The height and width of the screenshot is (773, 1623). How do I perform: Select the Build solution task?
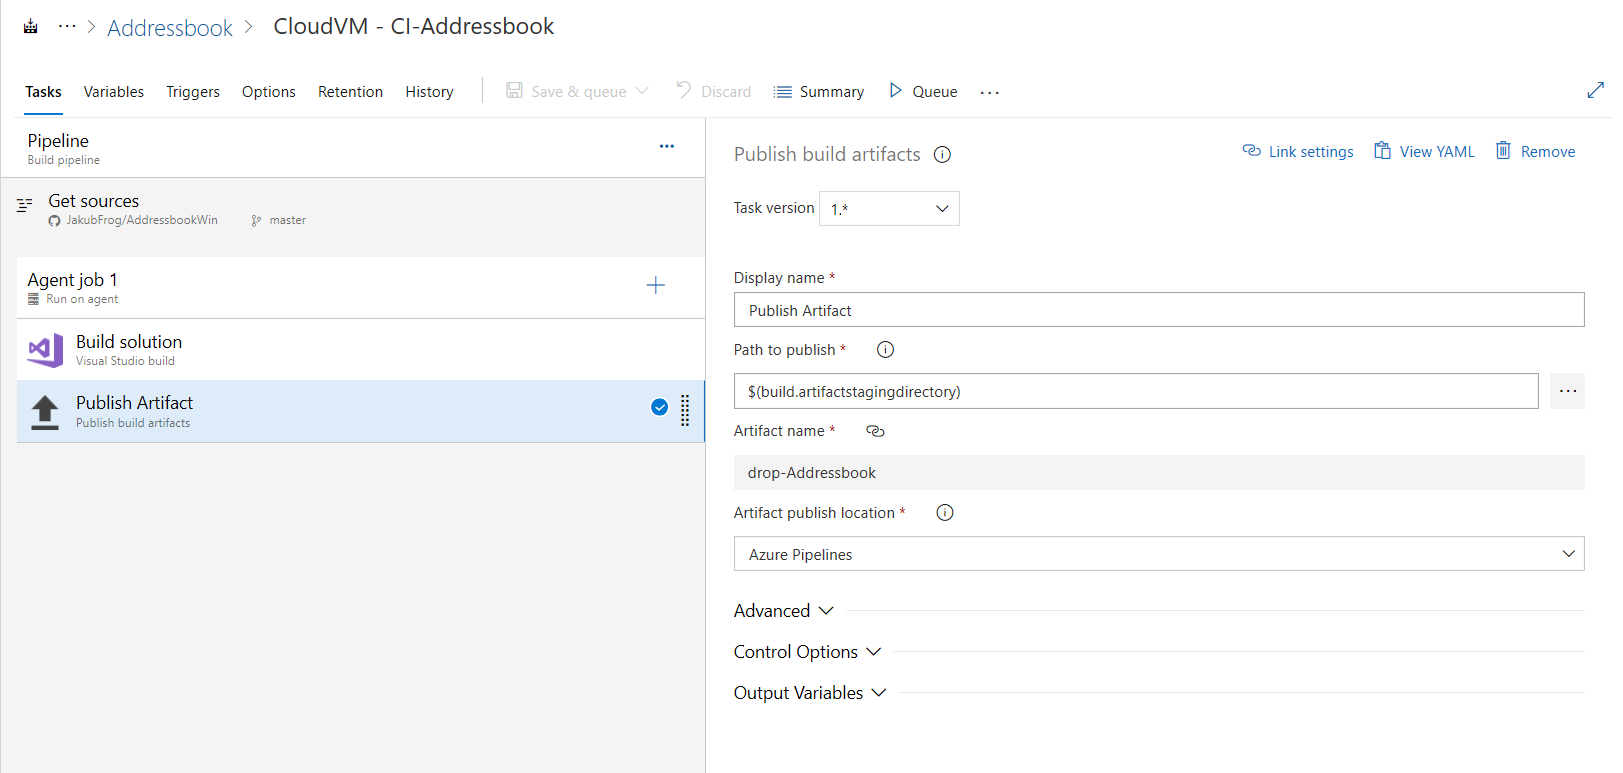pyautogui.click(x=361, y=350)
